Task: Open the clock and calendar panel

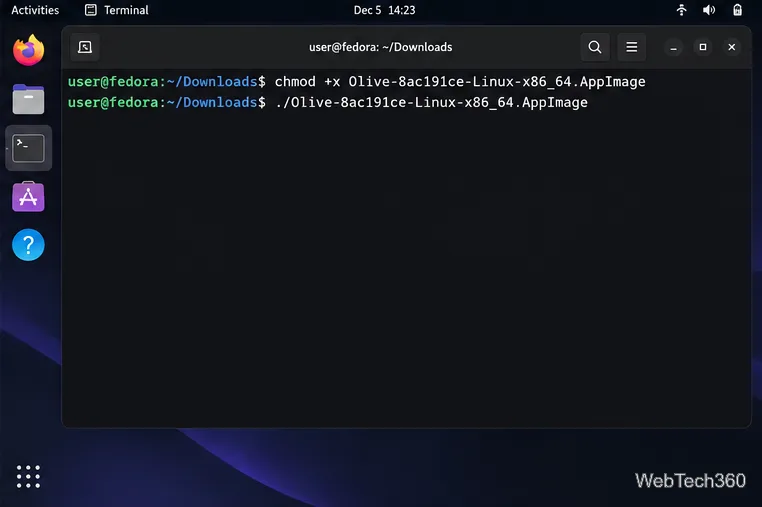Action: (384, 10)
